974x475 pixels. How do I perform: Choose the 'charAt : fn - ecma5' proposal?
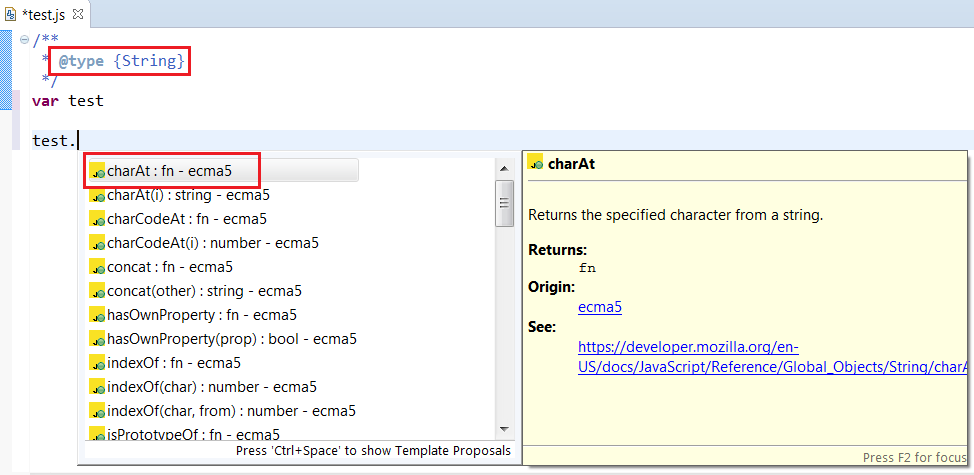[x=224, y=171]
